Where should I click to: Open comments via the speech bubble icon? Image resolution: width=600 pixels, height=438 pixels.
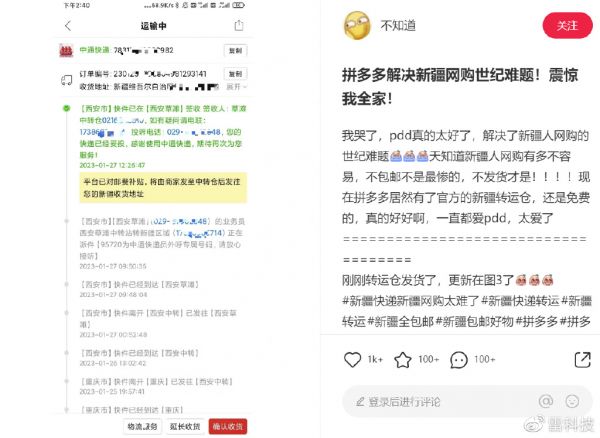tap(459, 360)
